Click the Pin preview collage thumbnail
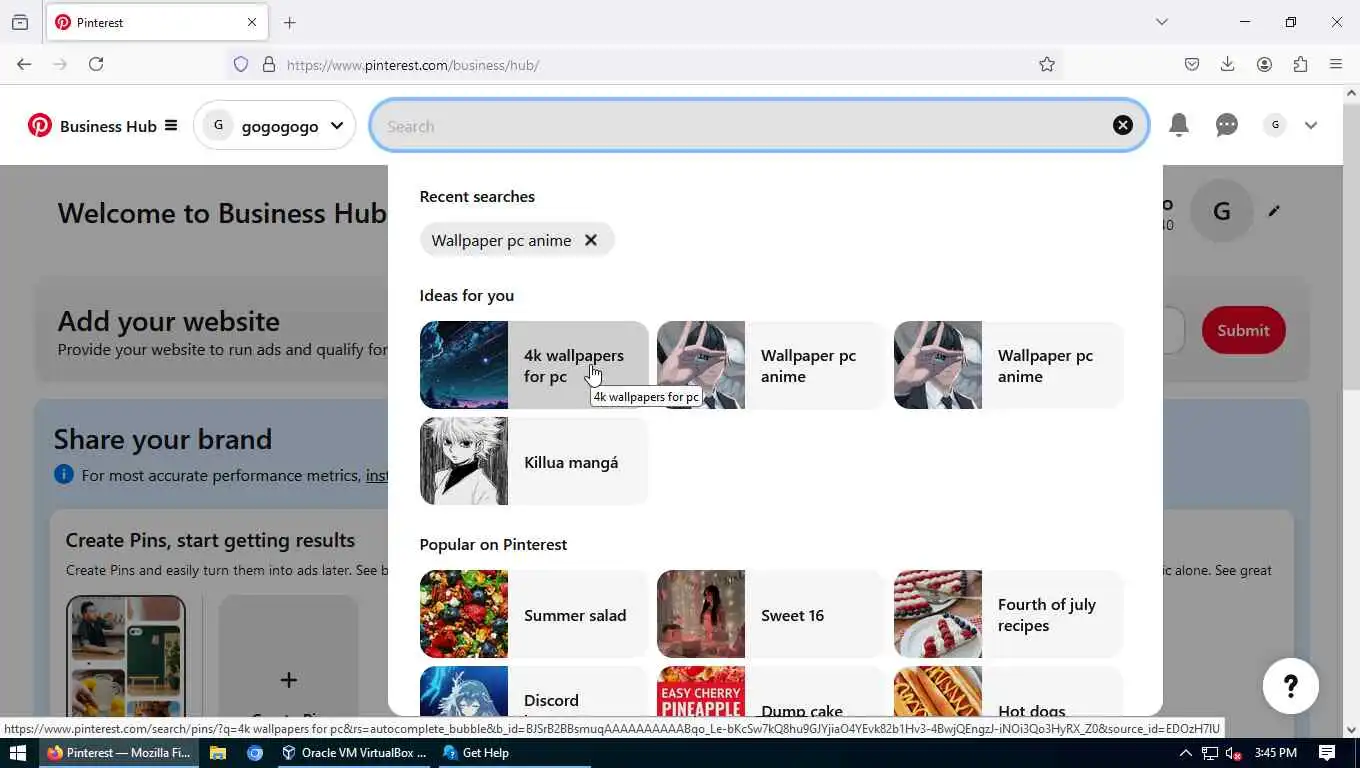This screenshot has width=1360, height=768. point(126,657)
